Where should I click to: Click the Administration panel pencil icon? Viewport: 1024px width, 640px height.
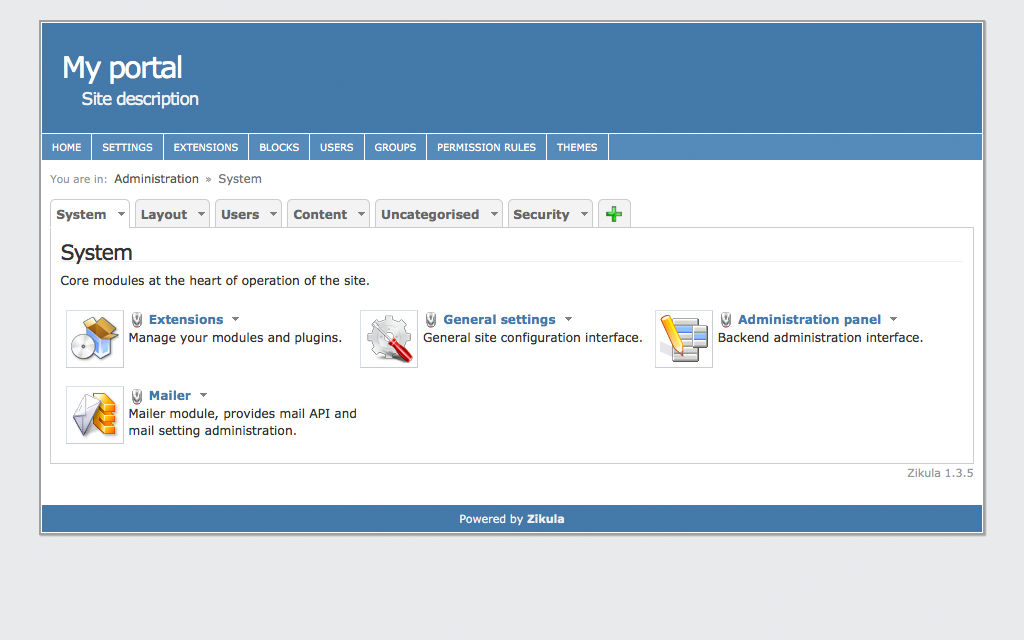(x=684, y=339)
